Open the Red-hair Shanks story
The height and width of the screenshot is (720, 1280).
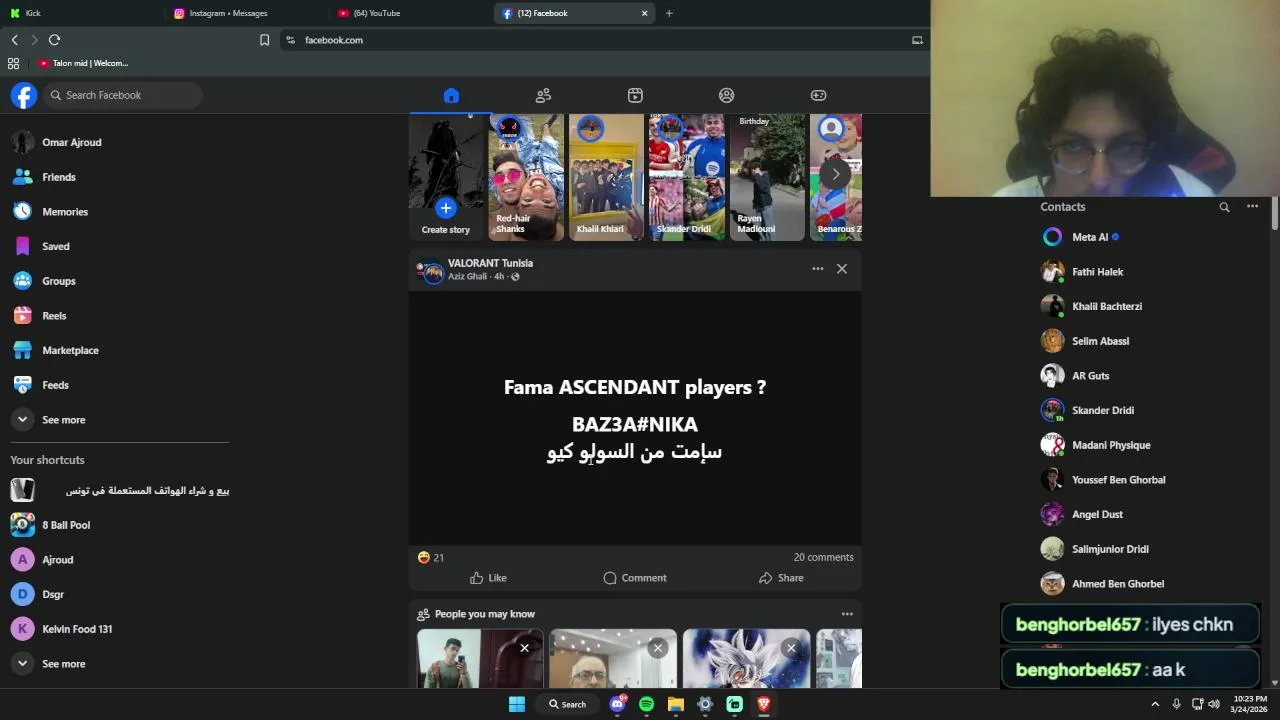(526, 177)
